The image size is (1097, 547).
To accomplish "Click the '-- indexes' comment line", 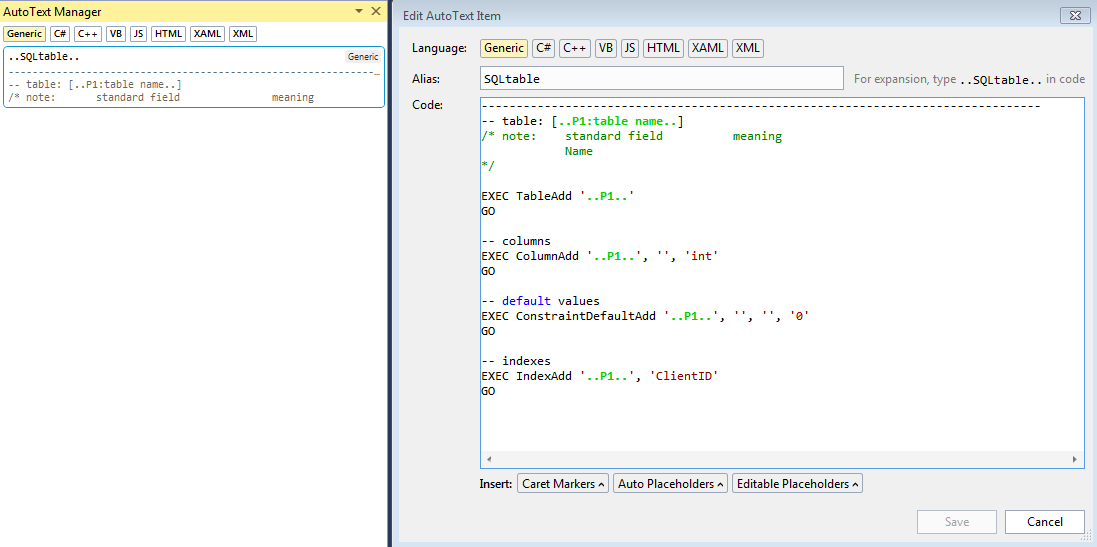I will coord(516,362).
